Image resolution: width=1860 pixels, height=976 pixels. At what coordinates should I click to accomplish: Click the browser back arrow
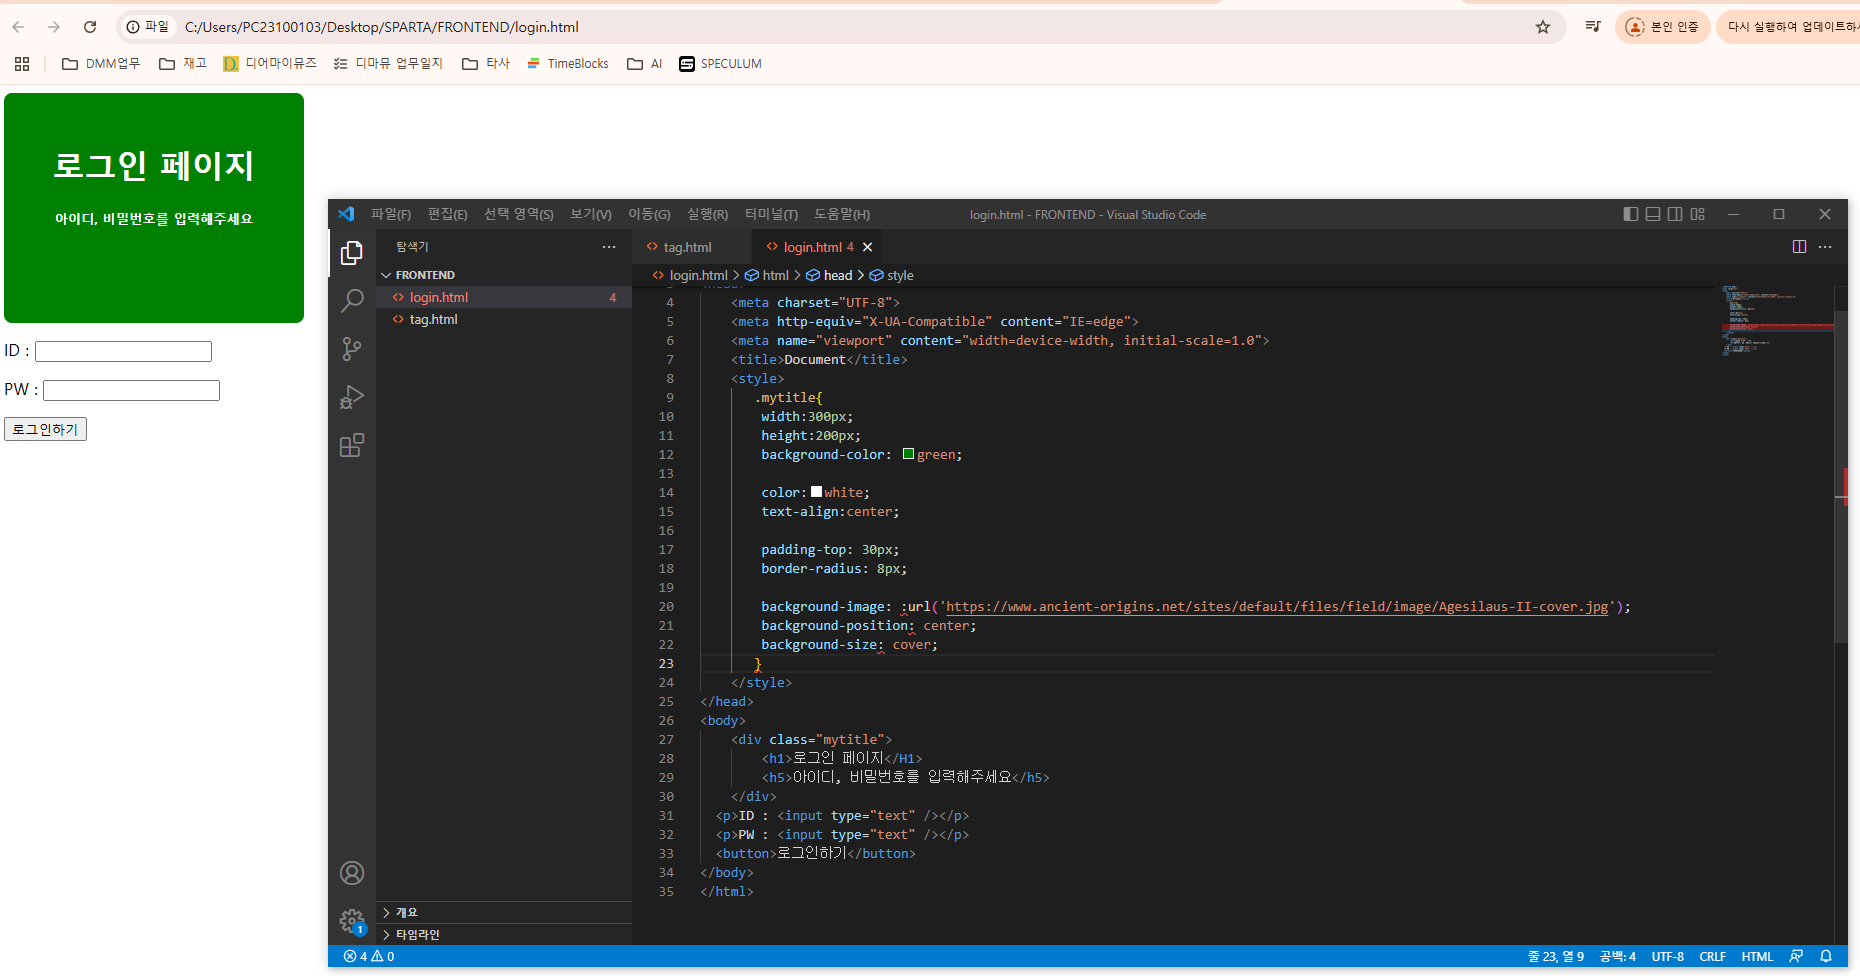[18, 27]
